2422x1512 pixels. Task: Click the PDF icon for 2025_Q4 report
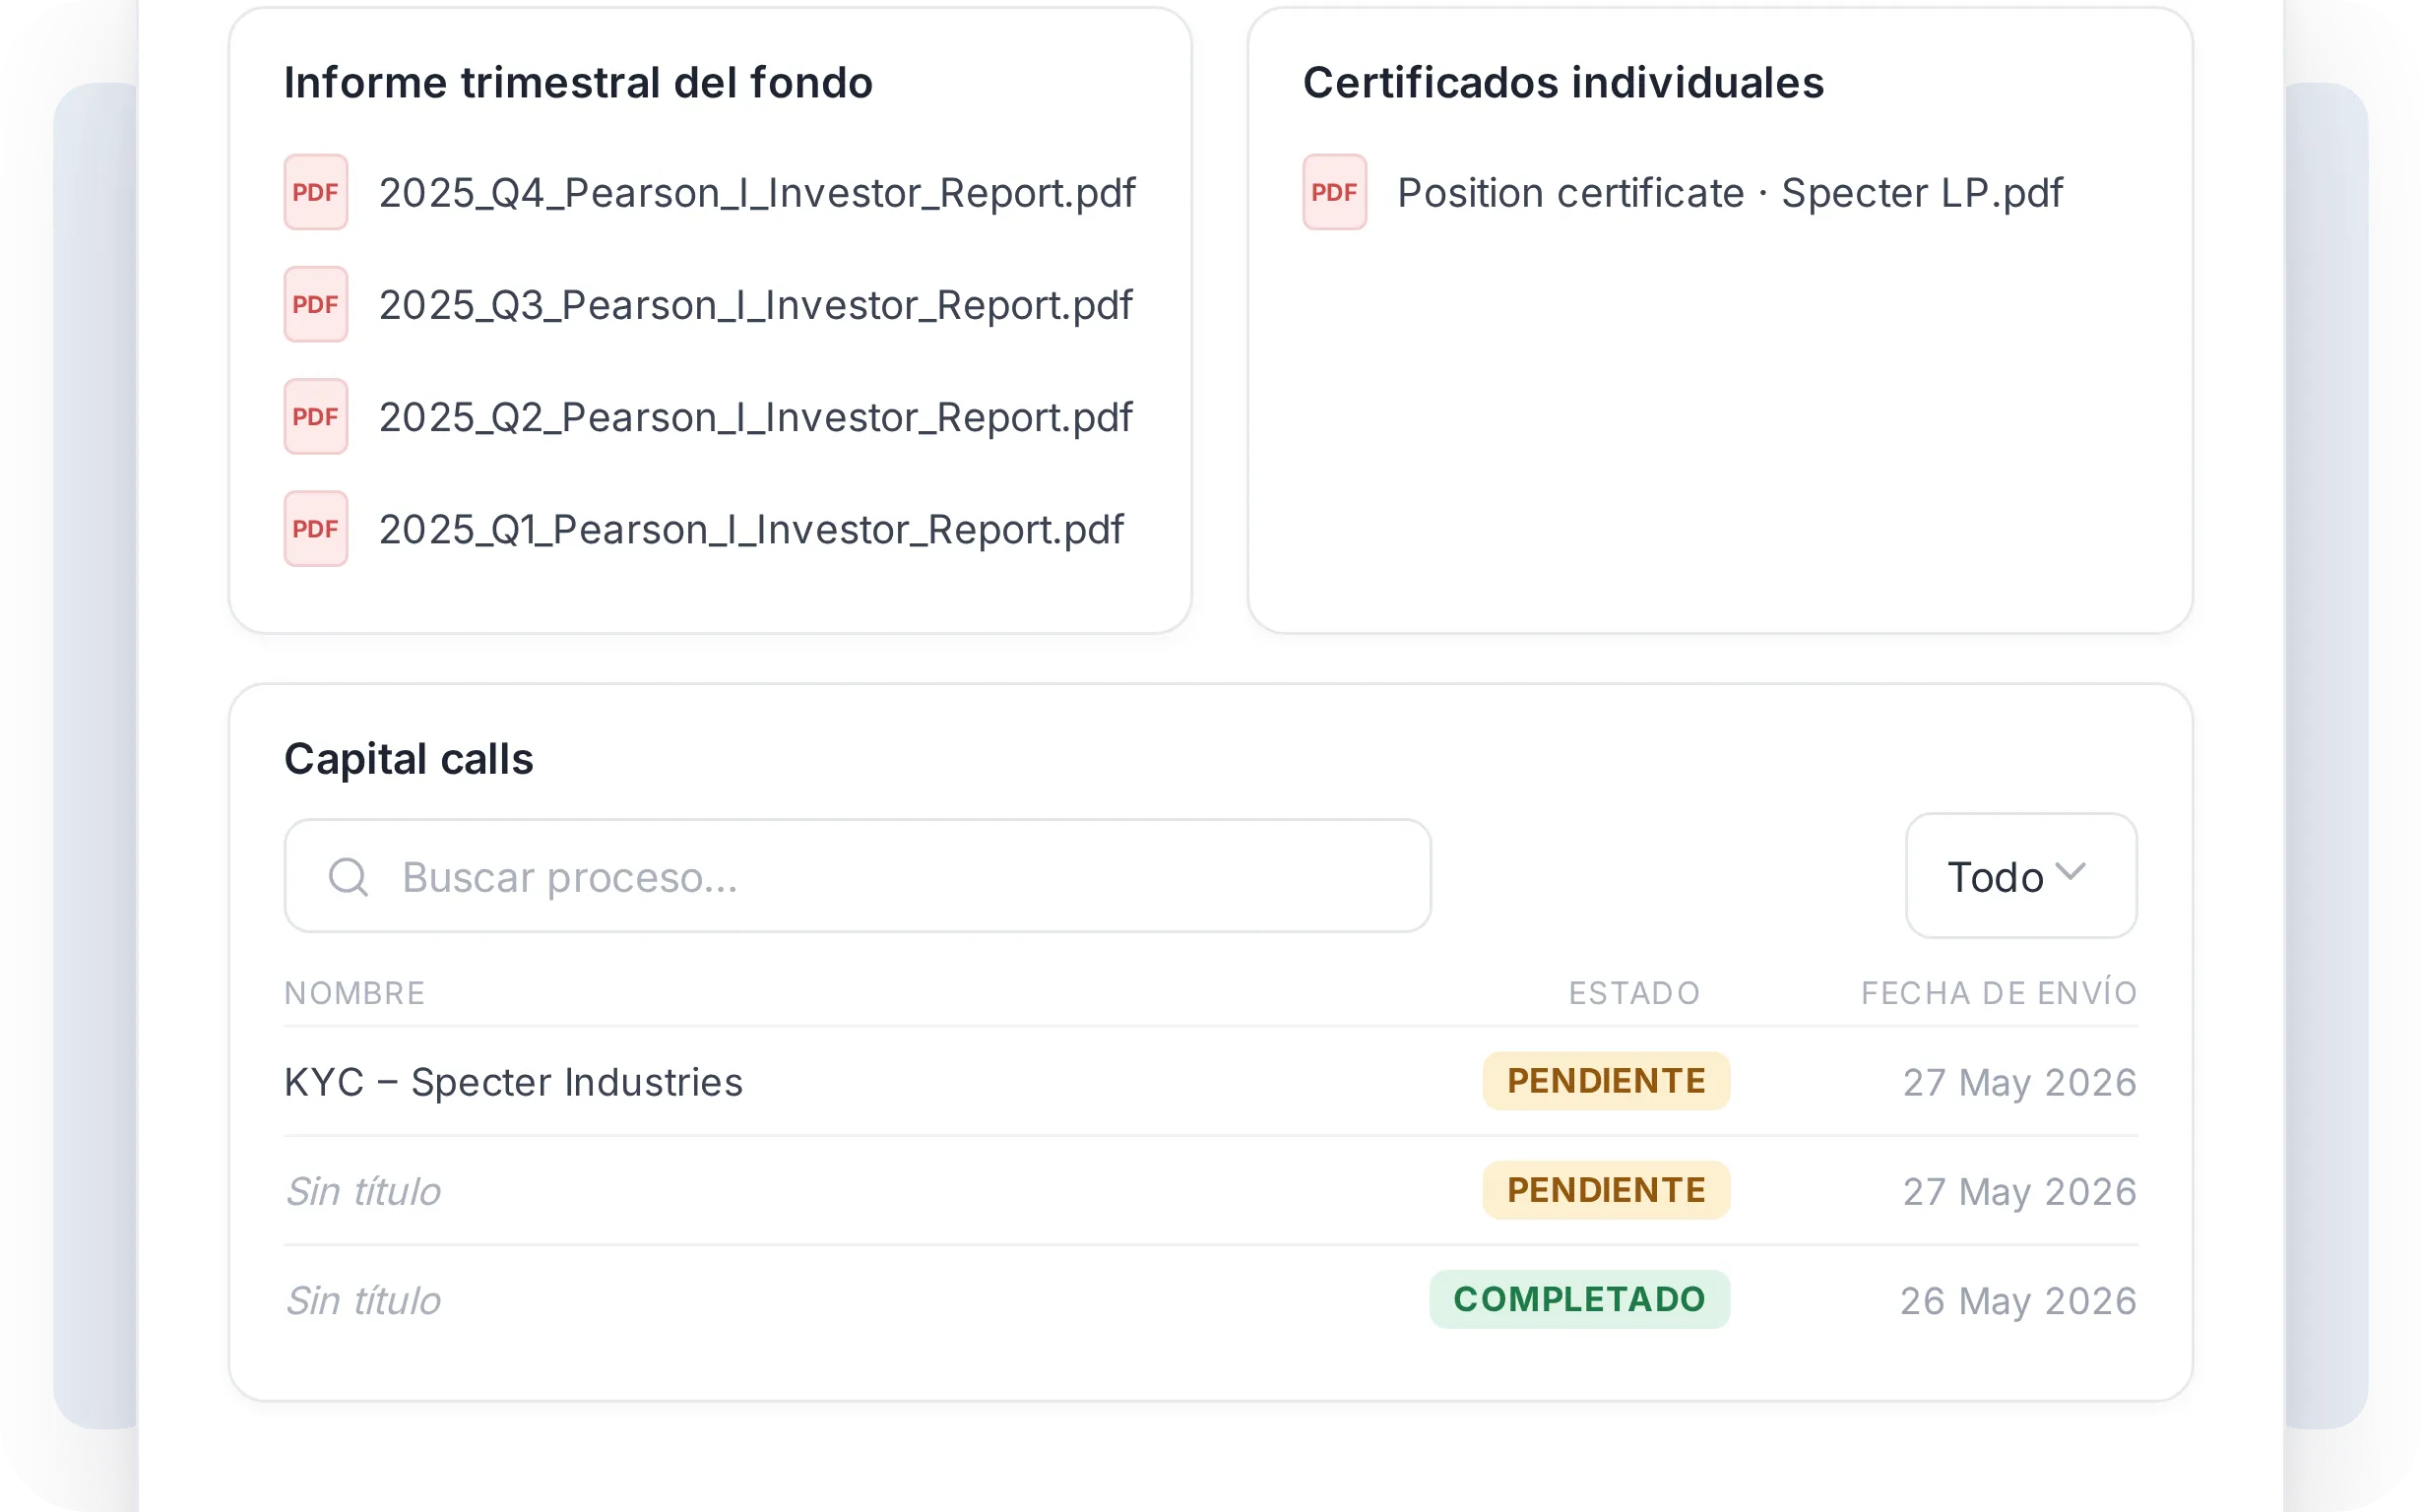[315, 192]
